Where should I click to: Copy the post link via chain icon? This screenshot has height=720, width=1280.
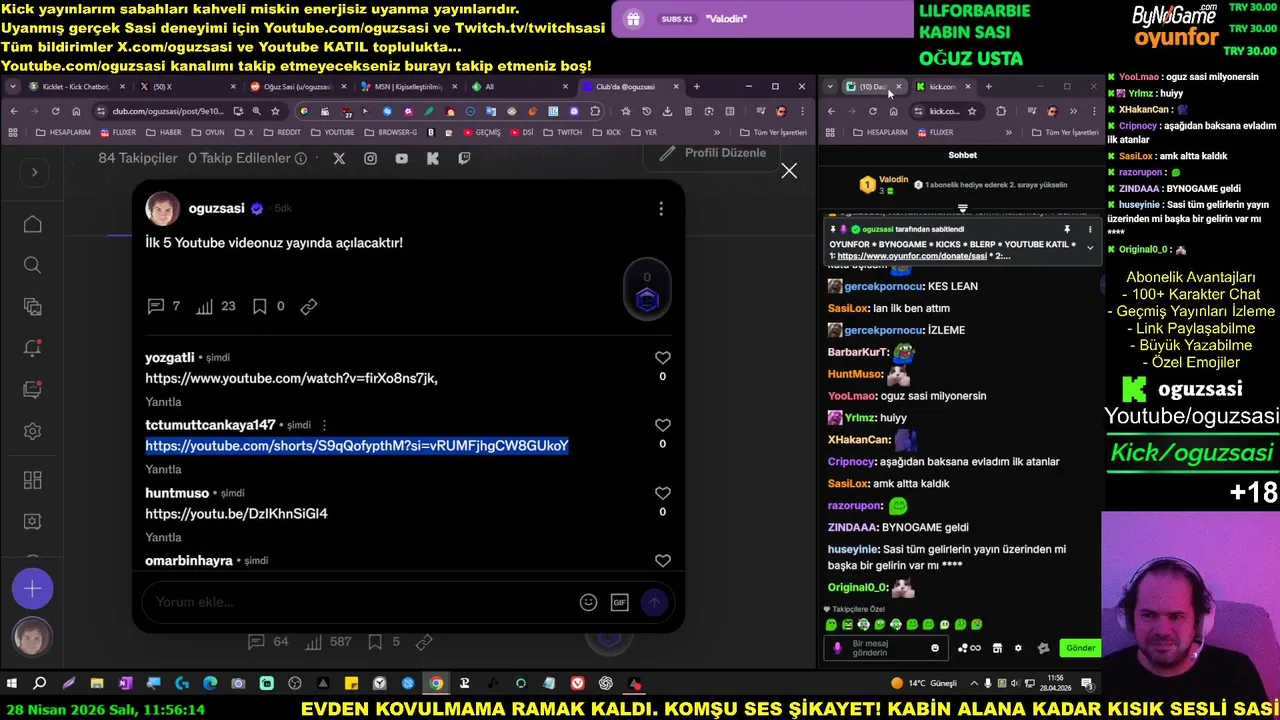tap(309, 306)
